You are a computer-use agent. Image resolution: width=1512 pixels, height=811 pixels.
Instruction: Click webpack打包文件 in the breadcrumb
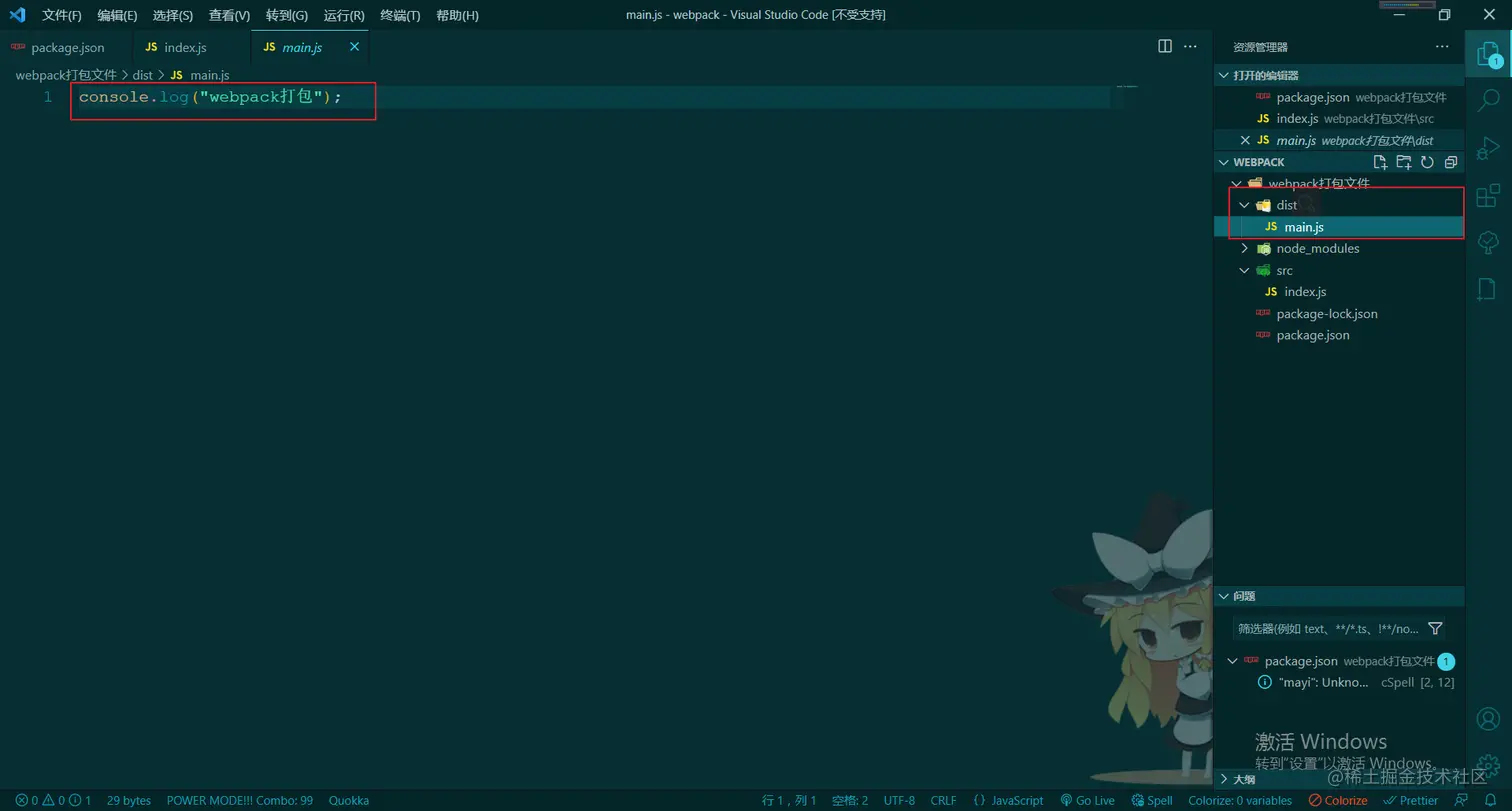pyautogui.click(x=66, y=75)
